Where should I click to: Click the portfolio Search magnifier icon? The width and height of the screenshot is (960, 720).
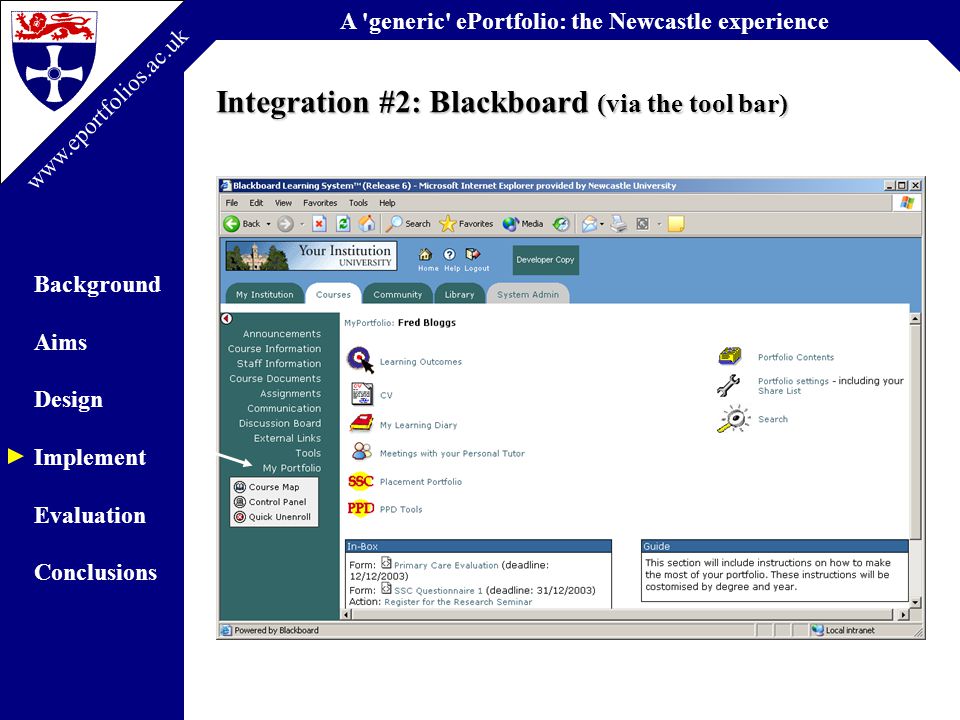coord(733,419)
